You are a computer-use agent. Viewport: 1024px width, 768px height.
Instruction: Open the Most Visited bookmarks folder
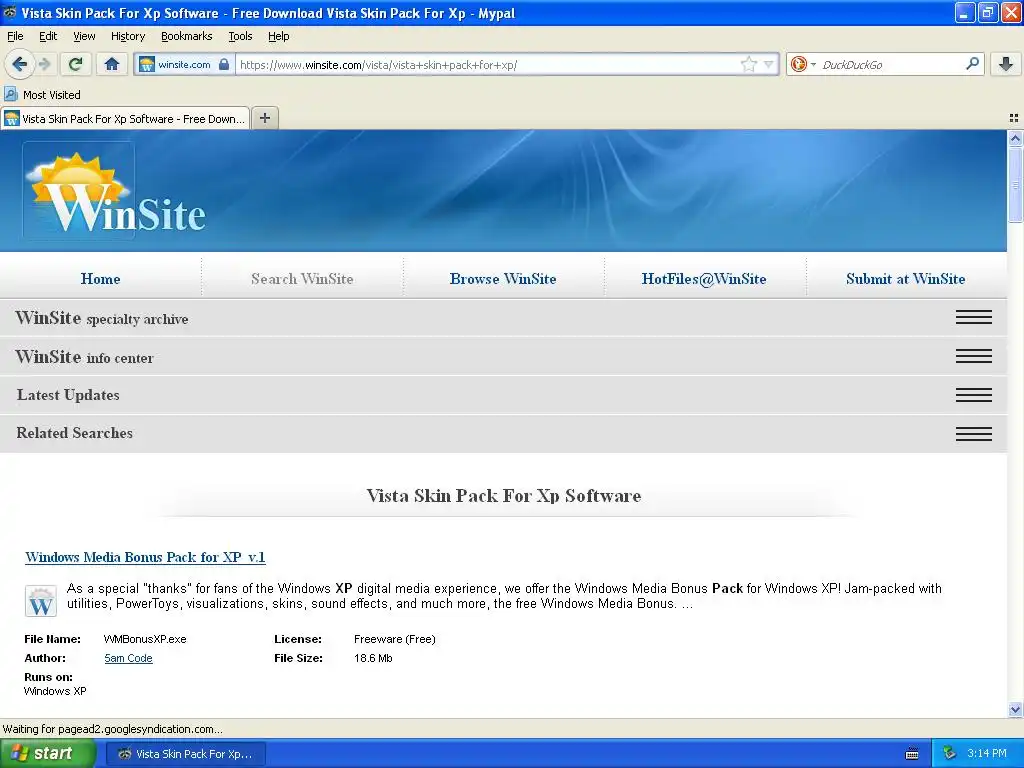click(x=43, y=95)
